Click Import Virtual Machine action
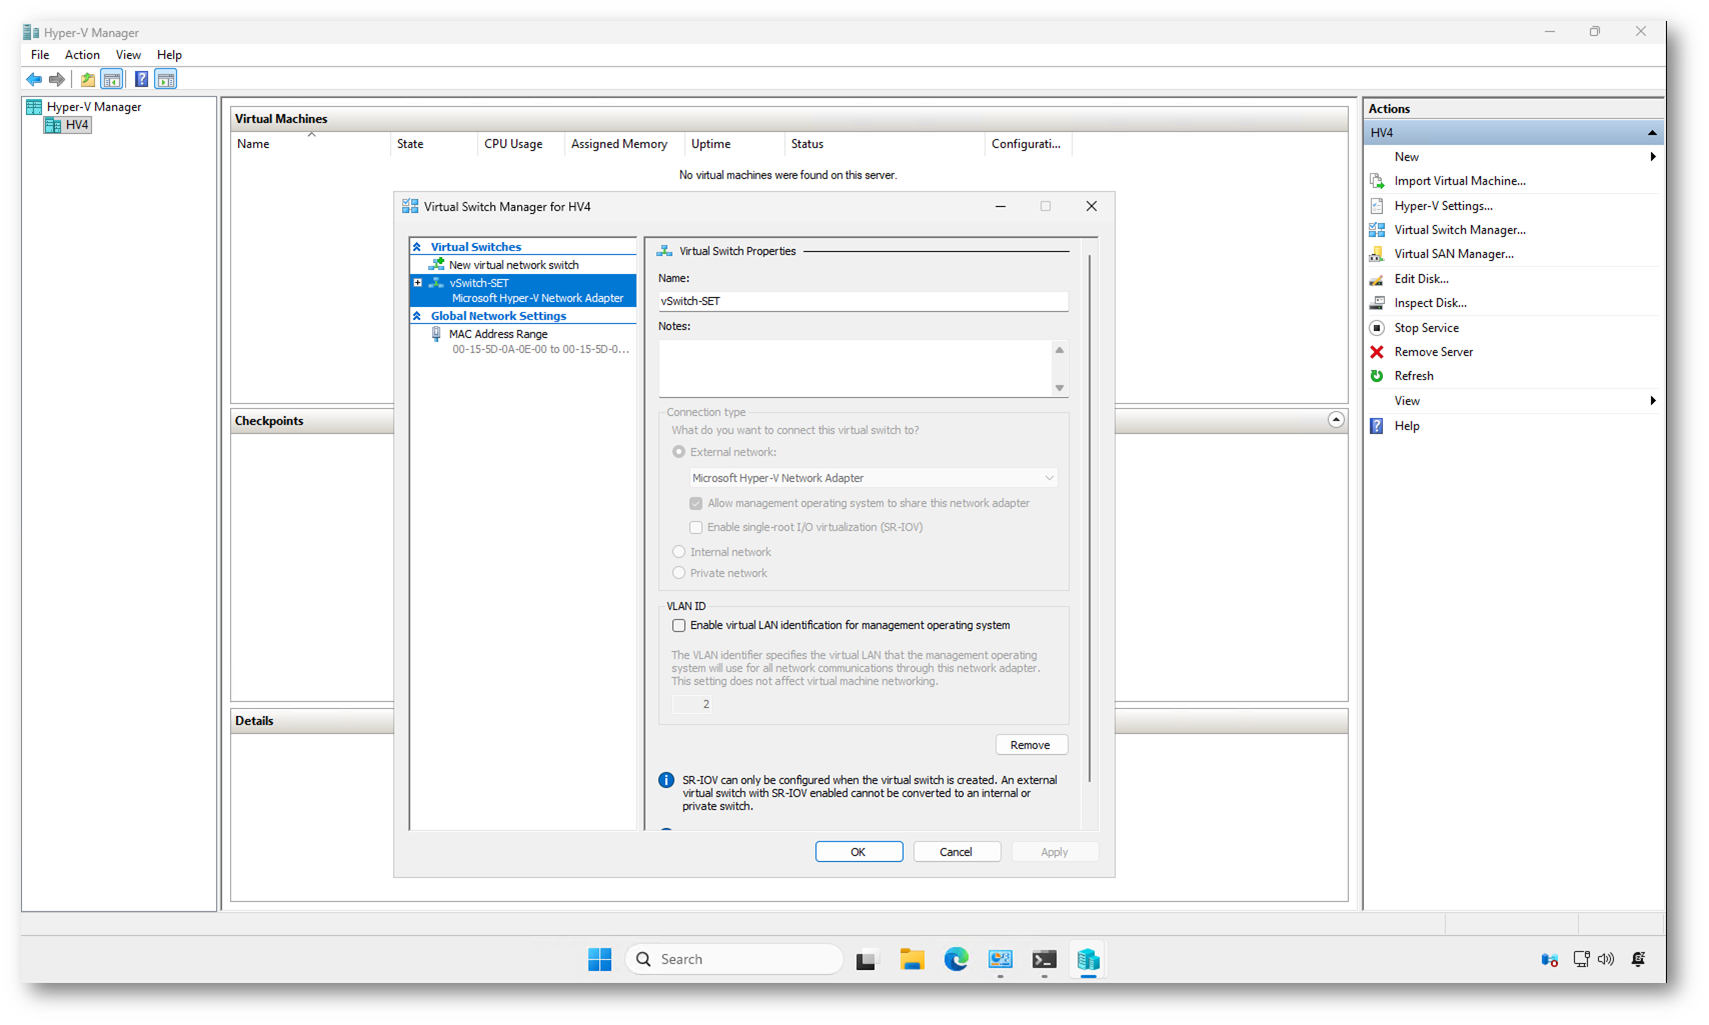The width and height of the screenshot is (1709, 1025). 1459,181
